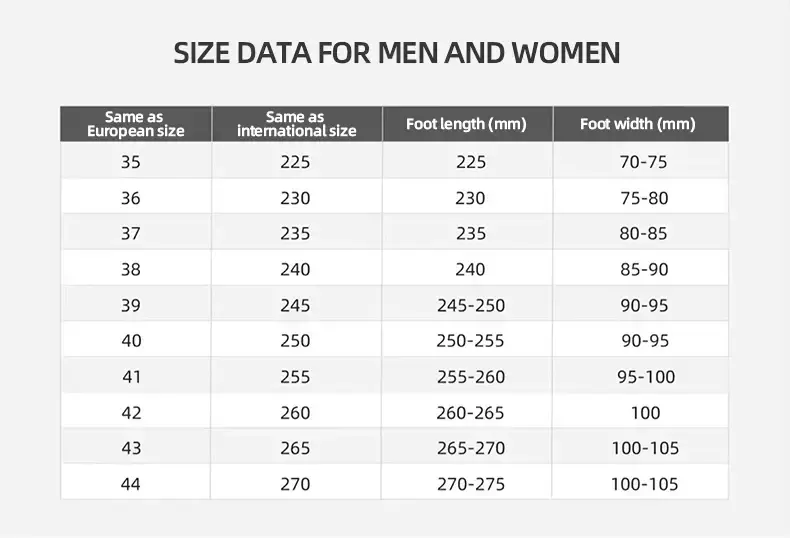Click European size 44 cell
This screenshot has width=790, height=538.
click(x=136, y=483)
